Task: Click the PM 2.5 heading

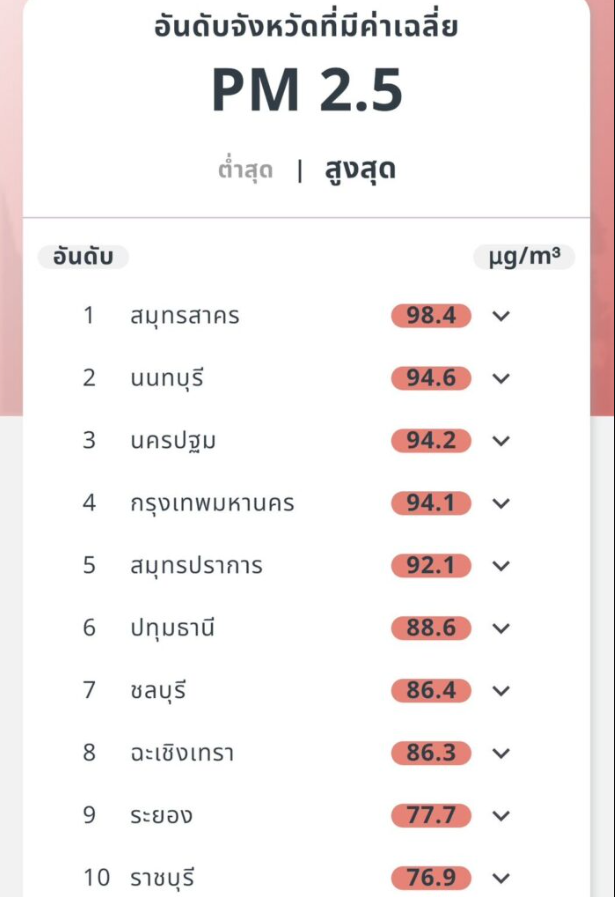Action: point(307,90)
